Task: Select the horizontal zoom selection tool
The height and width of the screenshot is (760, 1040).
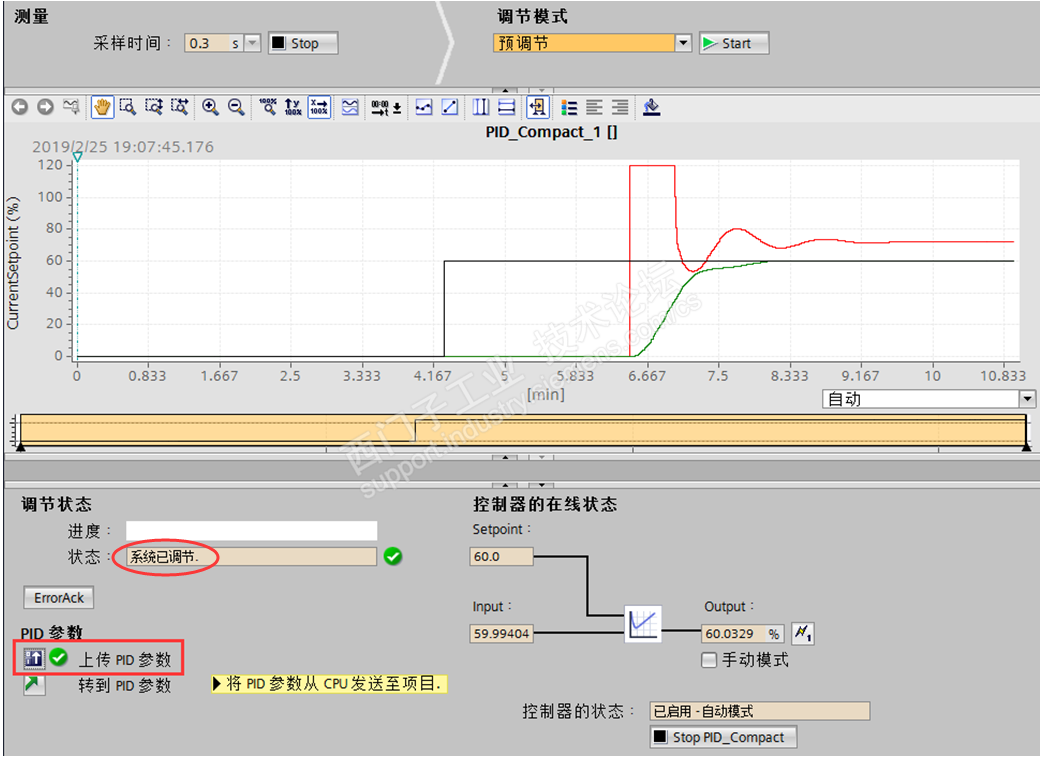Action: 180,107
